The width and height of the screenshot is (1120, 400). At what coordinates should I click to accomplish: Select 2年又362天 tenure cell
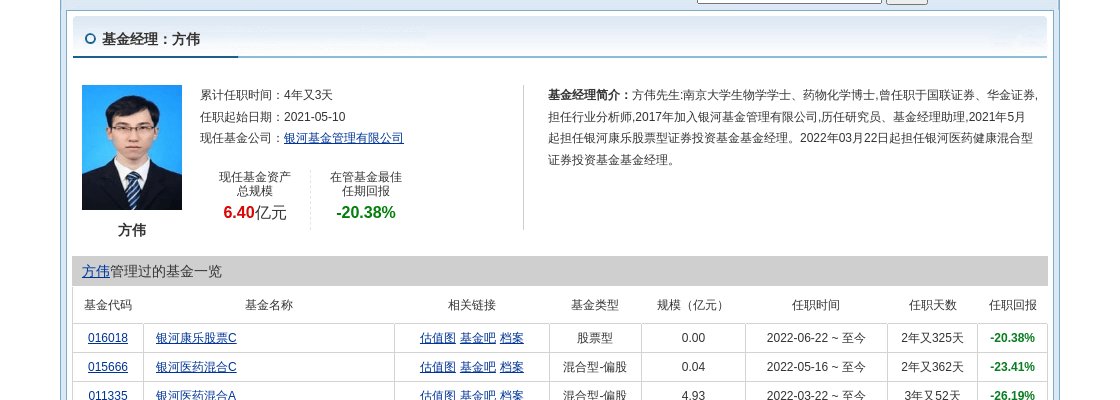coord(933,367)
